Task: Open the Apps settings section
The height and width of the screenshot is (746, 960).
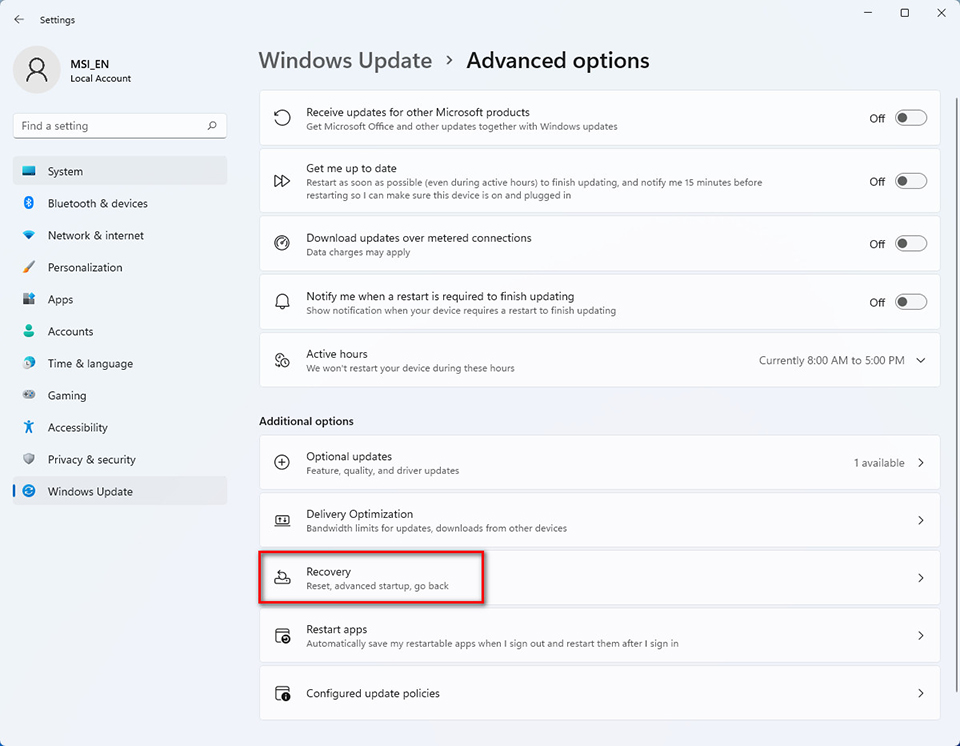Action: click(x=60, y=299)
